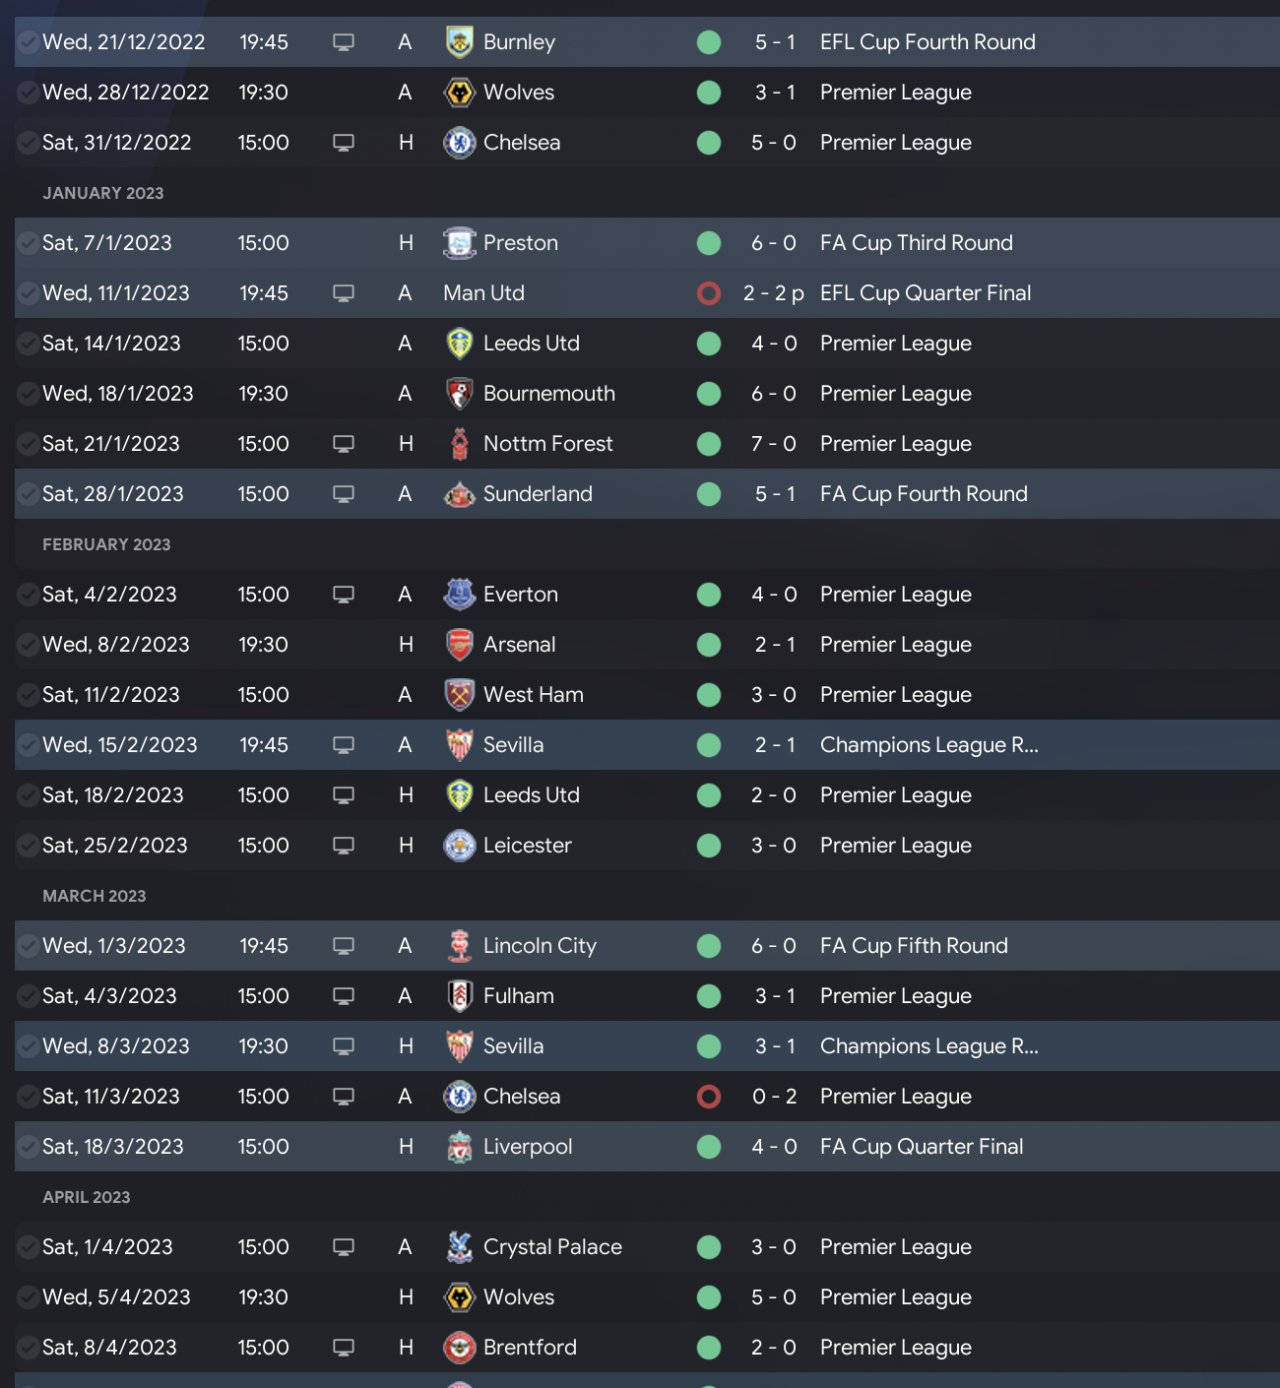Viewport: 1280px width, 1388px height.
Task: Open the Man Utd team link
Action: pyautogui.click(x=484, y=293)
